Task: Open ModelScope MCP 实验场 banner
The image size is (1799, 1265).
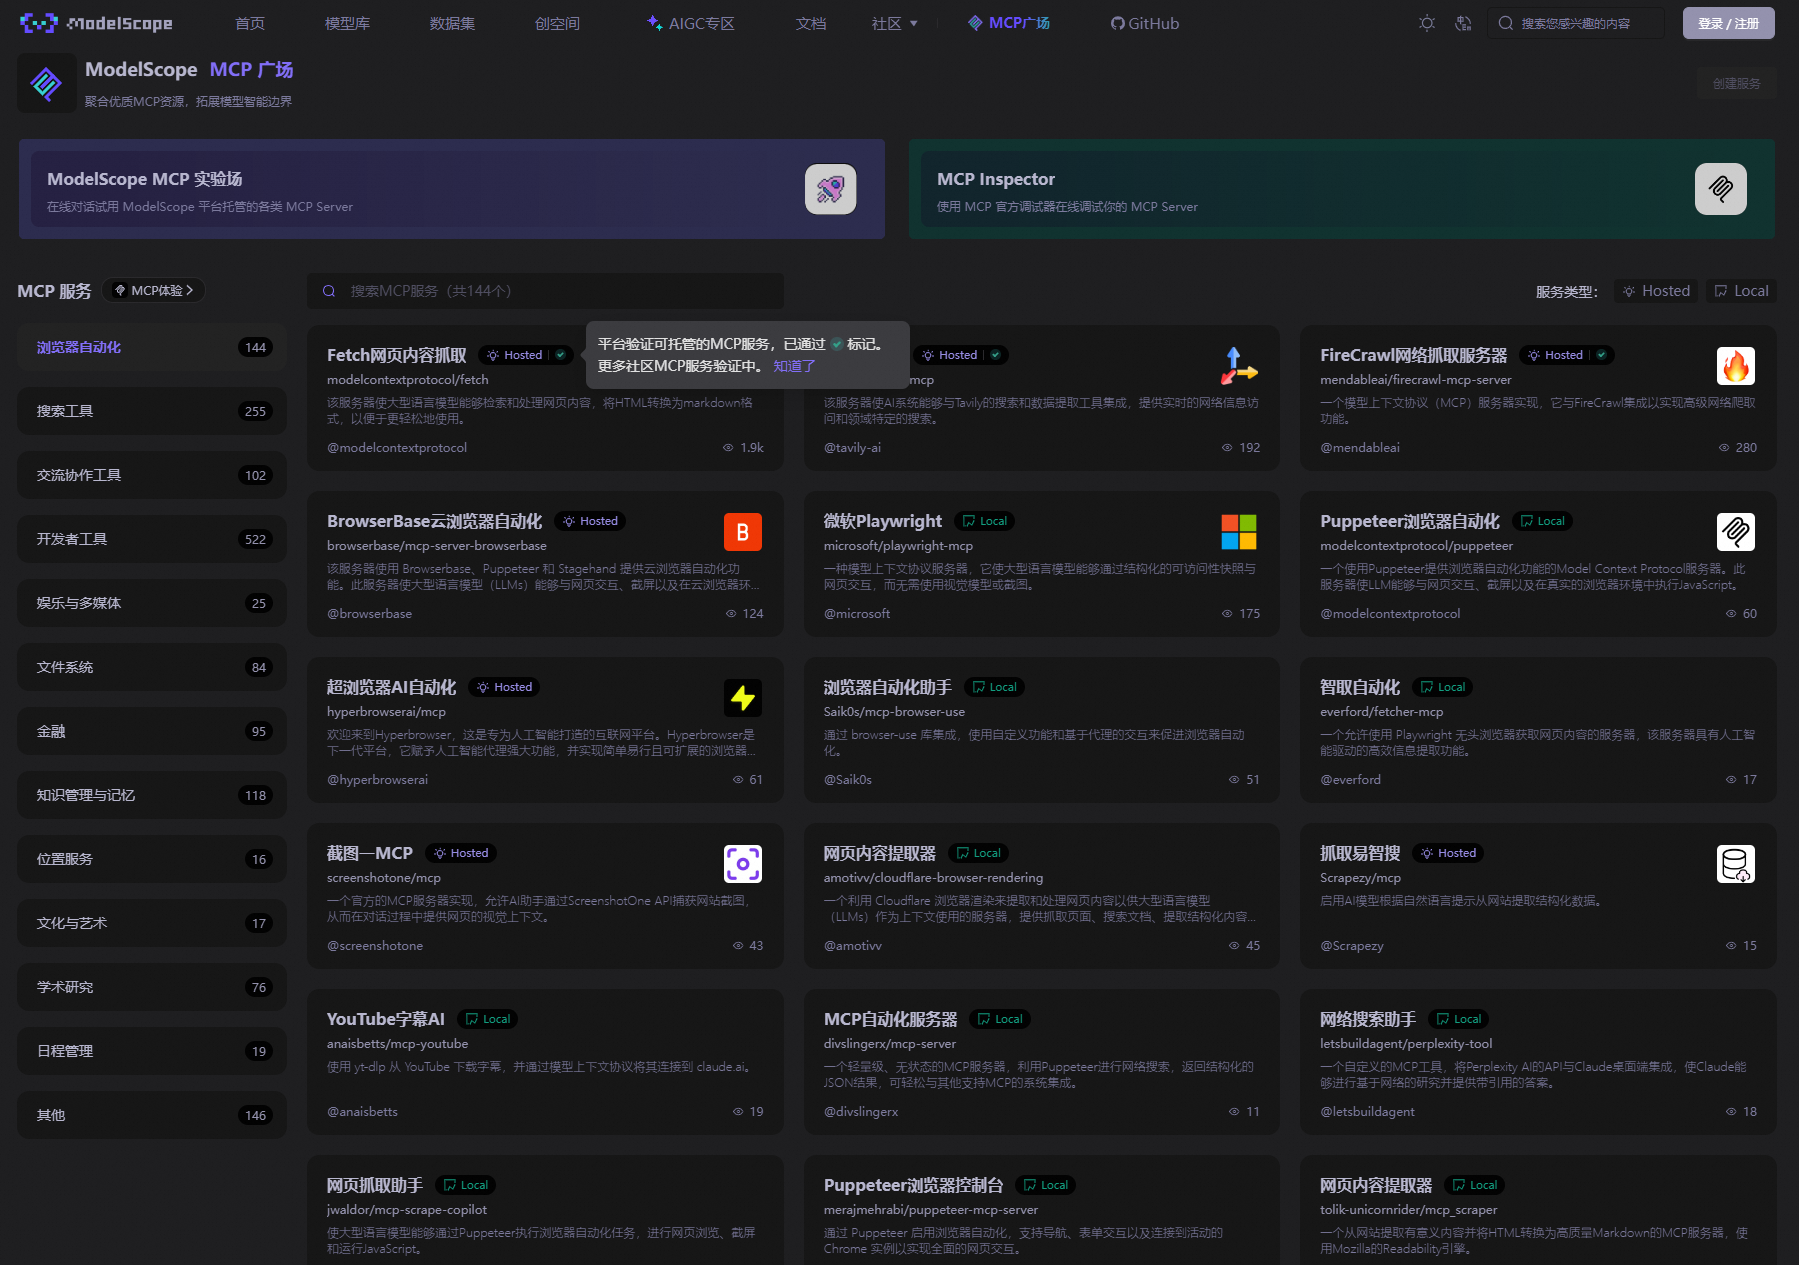Action: click(x=452, y=189)
